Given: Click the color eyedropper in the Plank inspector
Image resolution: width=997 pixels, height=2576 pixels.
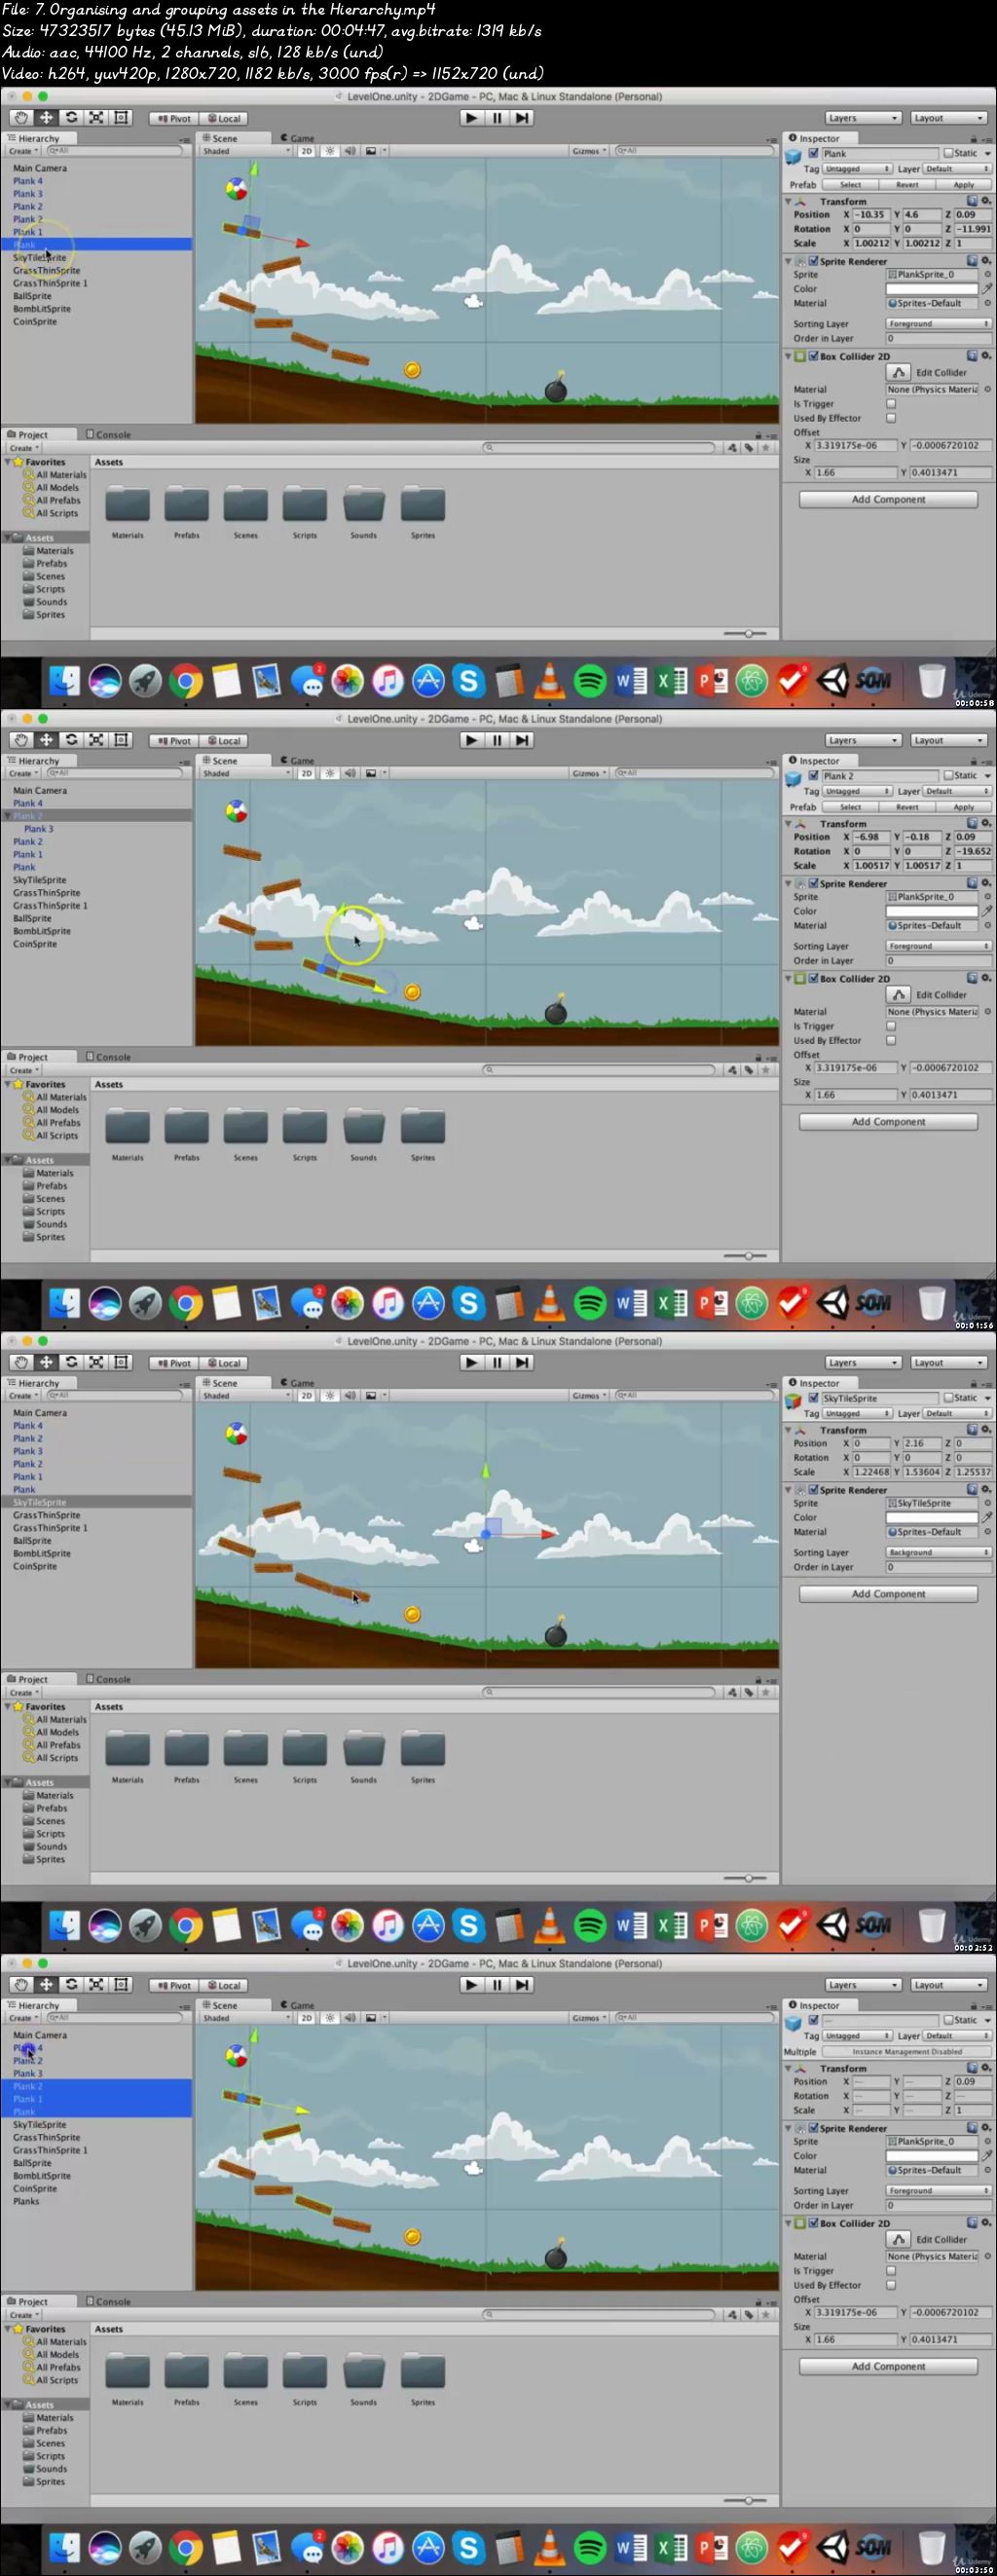Looking at the screenshot, I should [x=987, y=289].
